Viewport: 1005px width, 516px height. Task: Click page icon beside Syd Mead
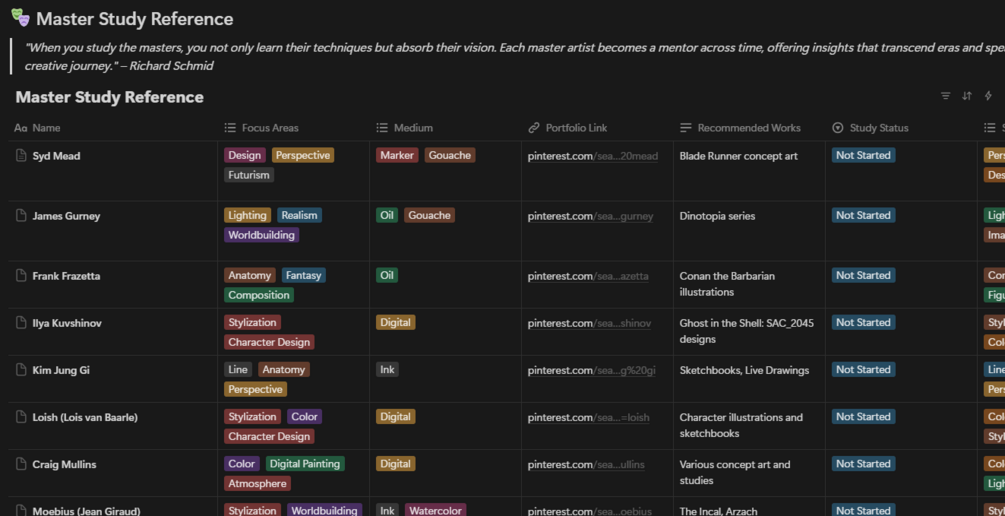pos(21,155)
